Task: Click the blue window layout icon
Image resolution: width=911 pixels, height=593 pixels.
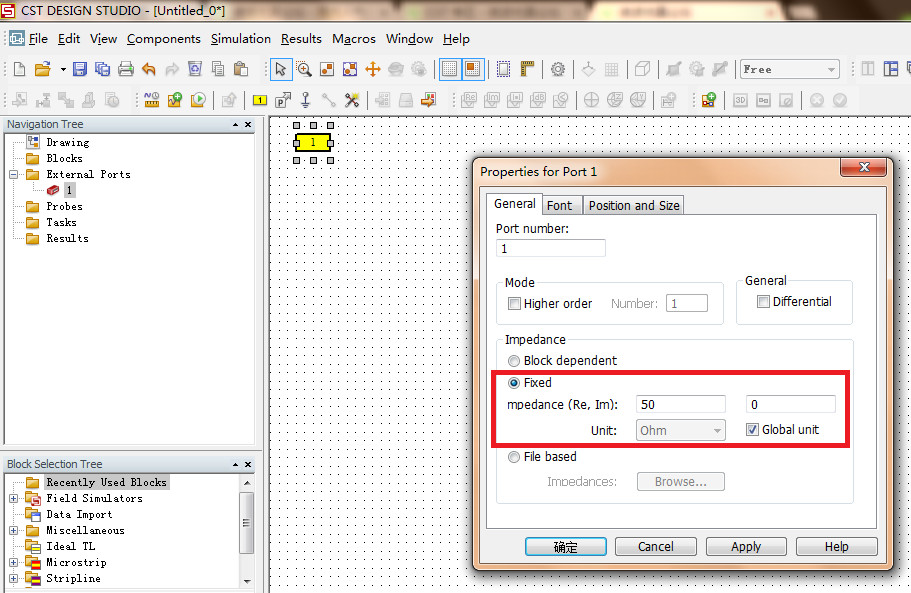Action: (891, 70)
